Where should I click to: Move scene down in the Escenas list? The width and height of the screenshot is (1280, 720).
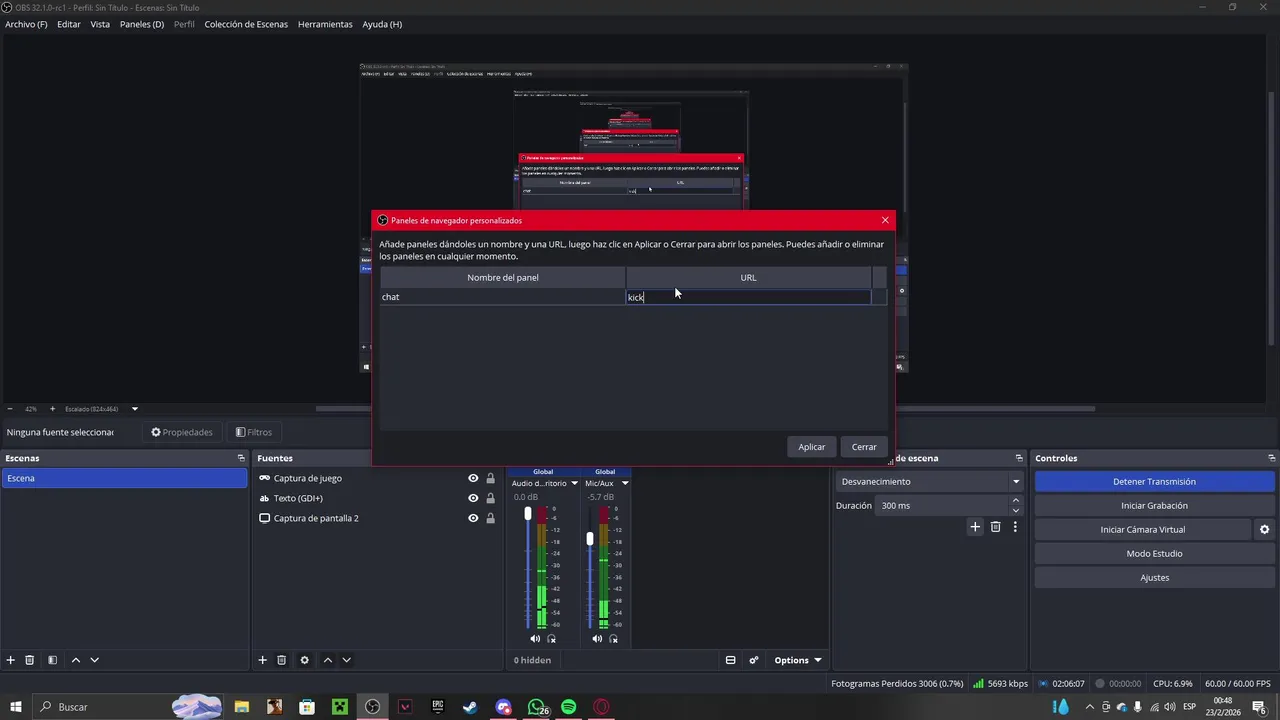pyautogui.click(x=95, y=660)
